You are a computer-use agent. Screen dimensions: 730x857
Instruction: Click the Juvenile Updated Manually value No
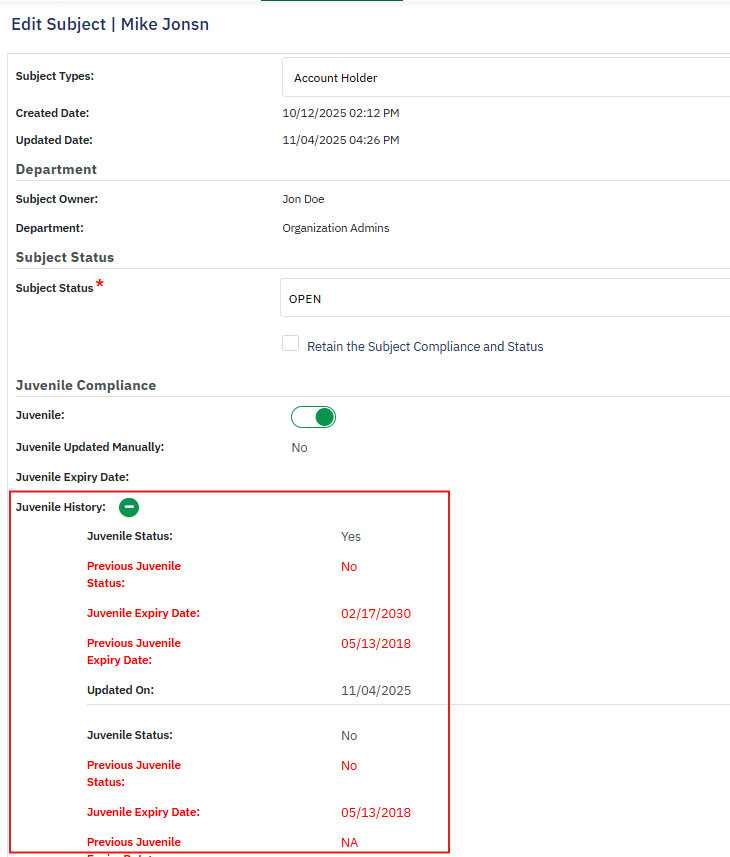(x=300, y=447)
